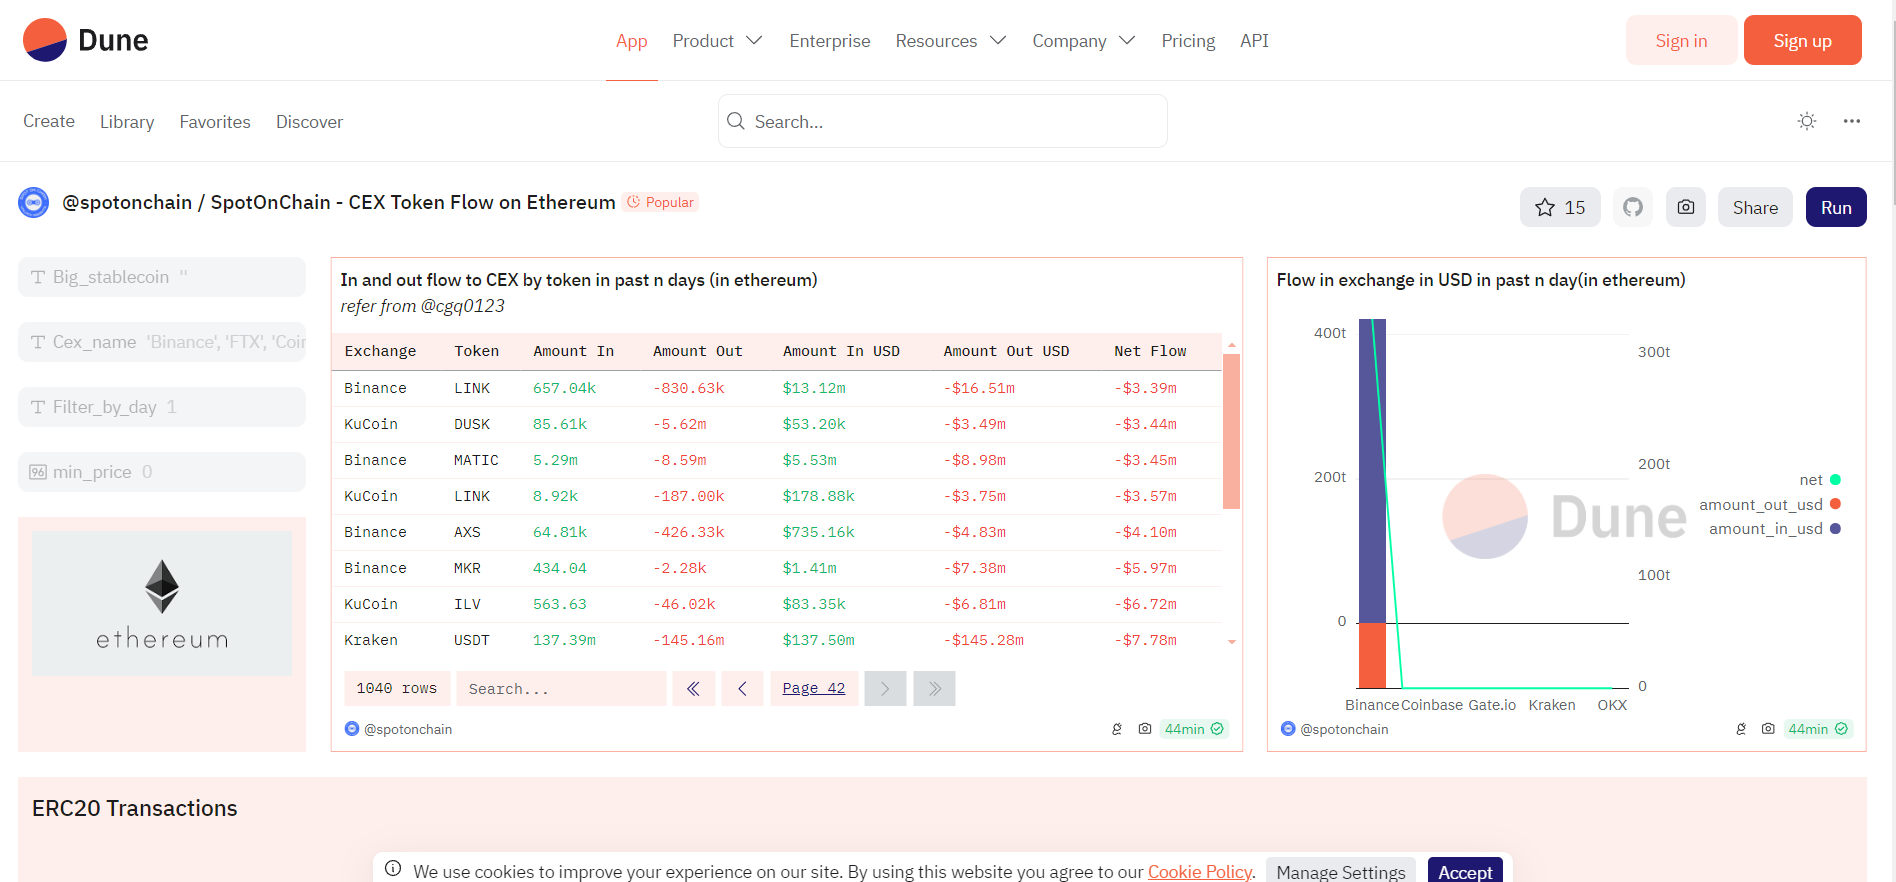This screenshot has height=882, width=1896.
Task: Sort table by Amount In USD header
Action: [841, 351]
